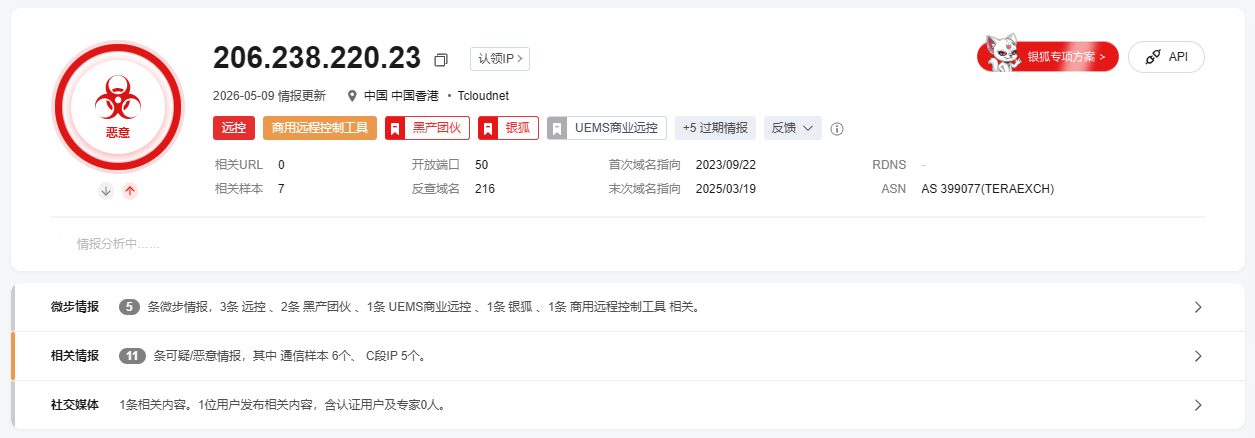Click the 2026-05-09 情报更新 text
Viewport: 1255px width, 438px height.
269,96
